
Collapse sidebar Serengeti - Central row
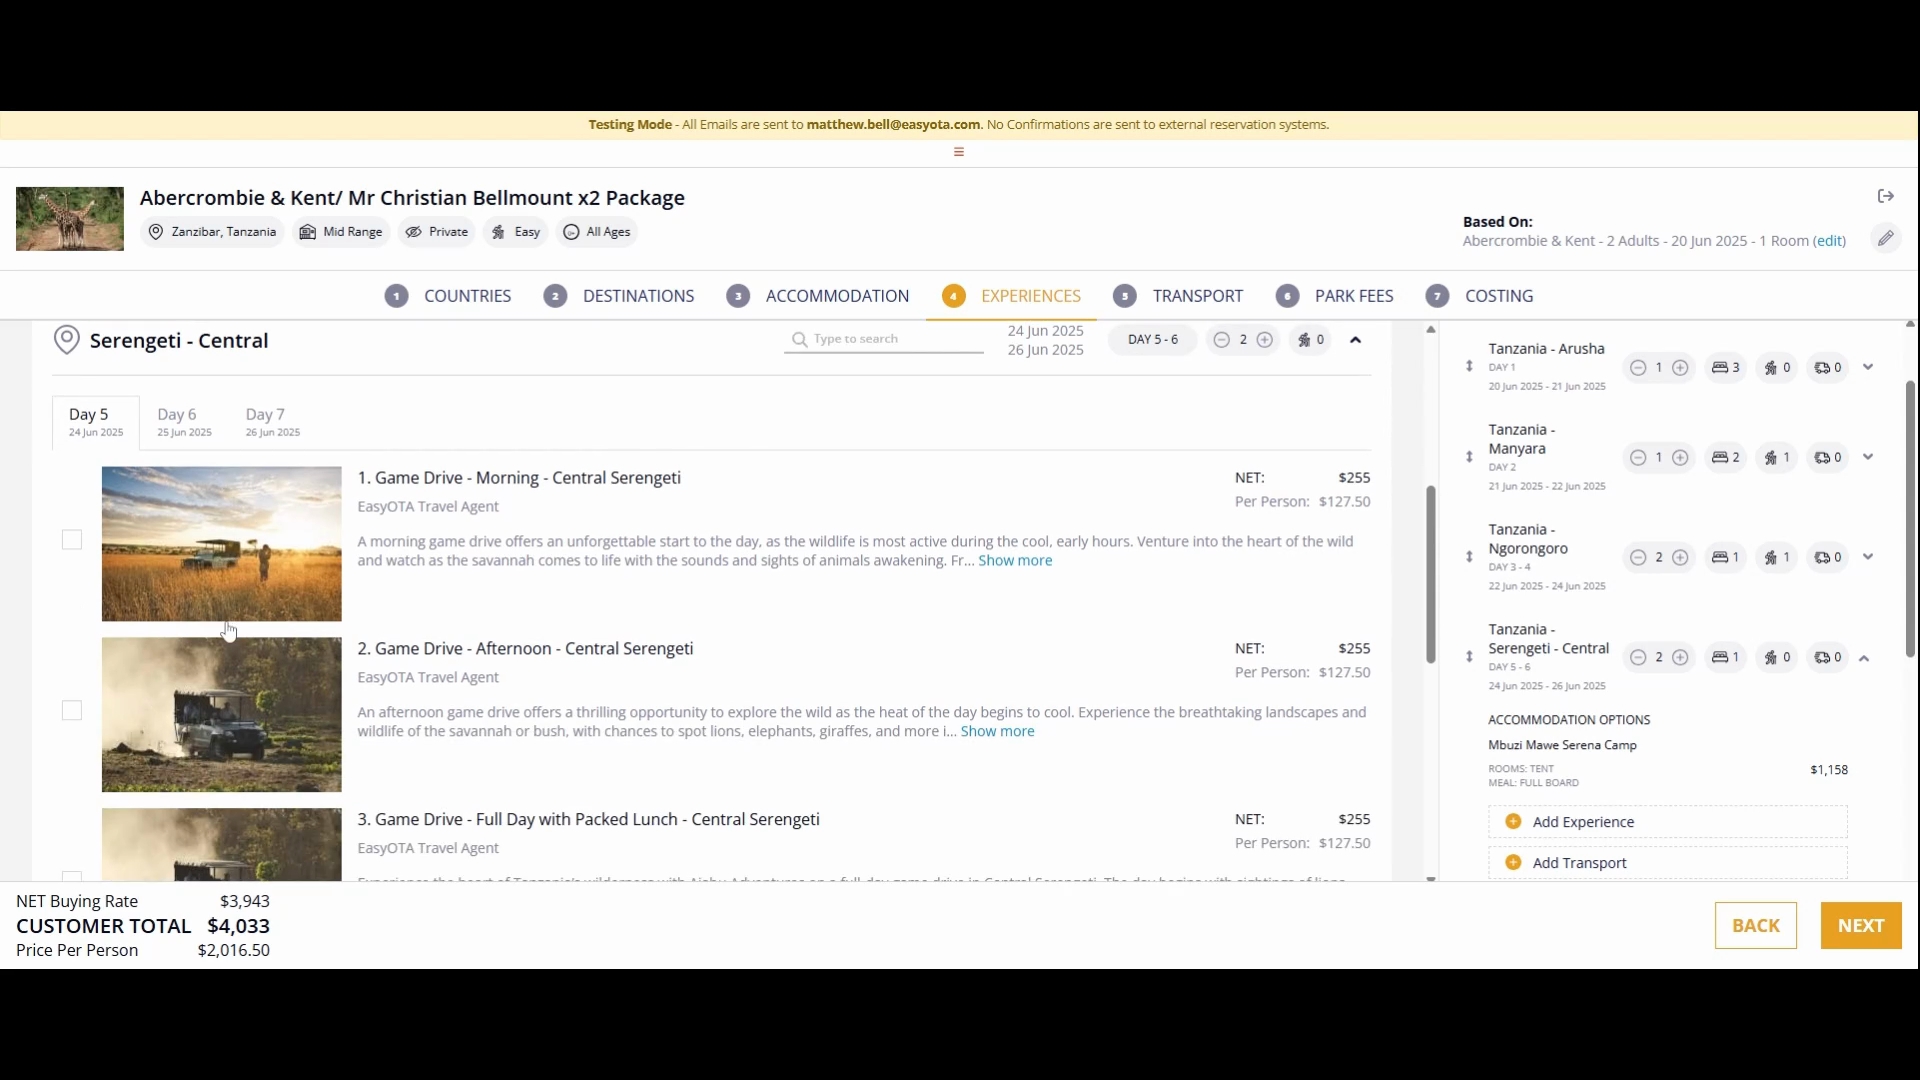1864,658
